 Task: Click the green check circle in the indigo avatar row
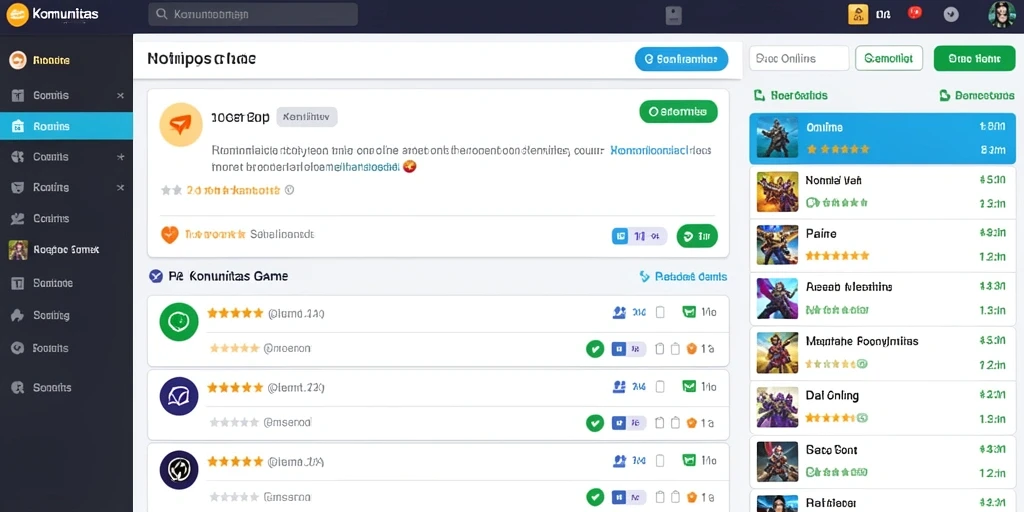(595, 423)
